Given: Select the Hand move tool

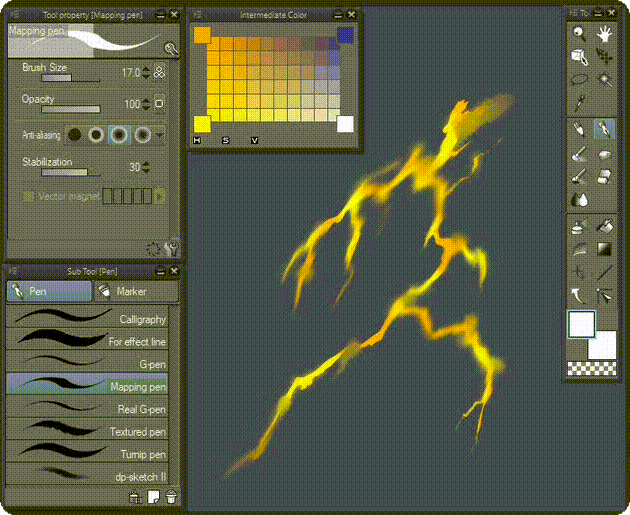Looking at the screenshot, I should point(604,34).
